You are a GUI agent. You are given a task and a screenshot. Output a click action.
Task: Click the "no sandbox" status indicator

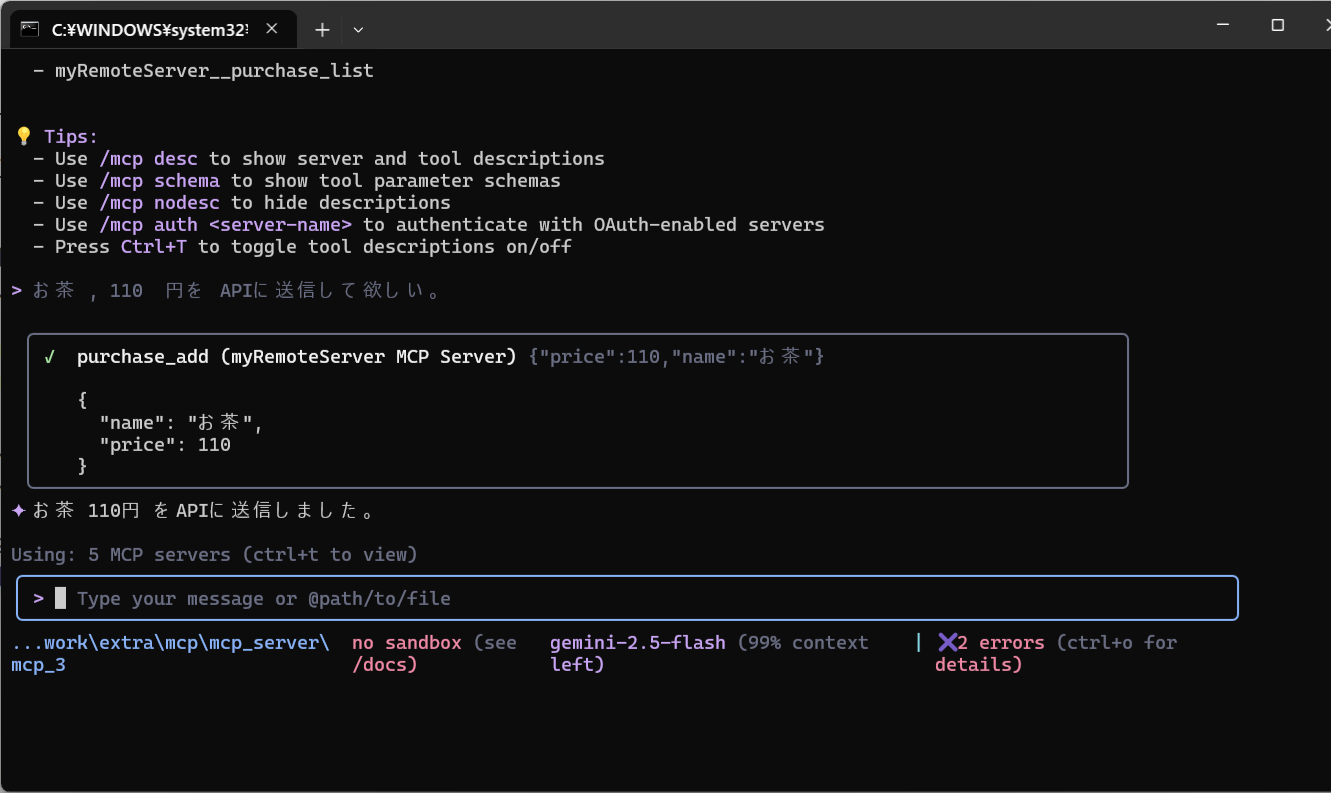click(x=407, y=642)
